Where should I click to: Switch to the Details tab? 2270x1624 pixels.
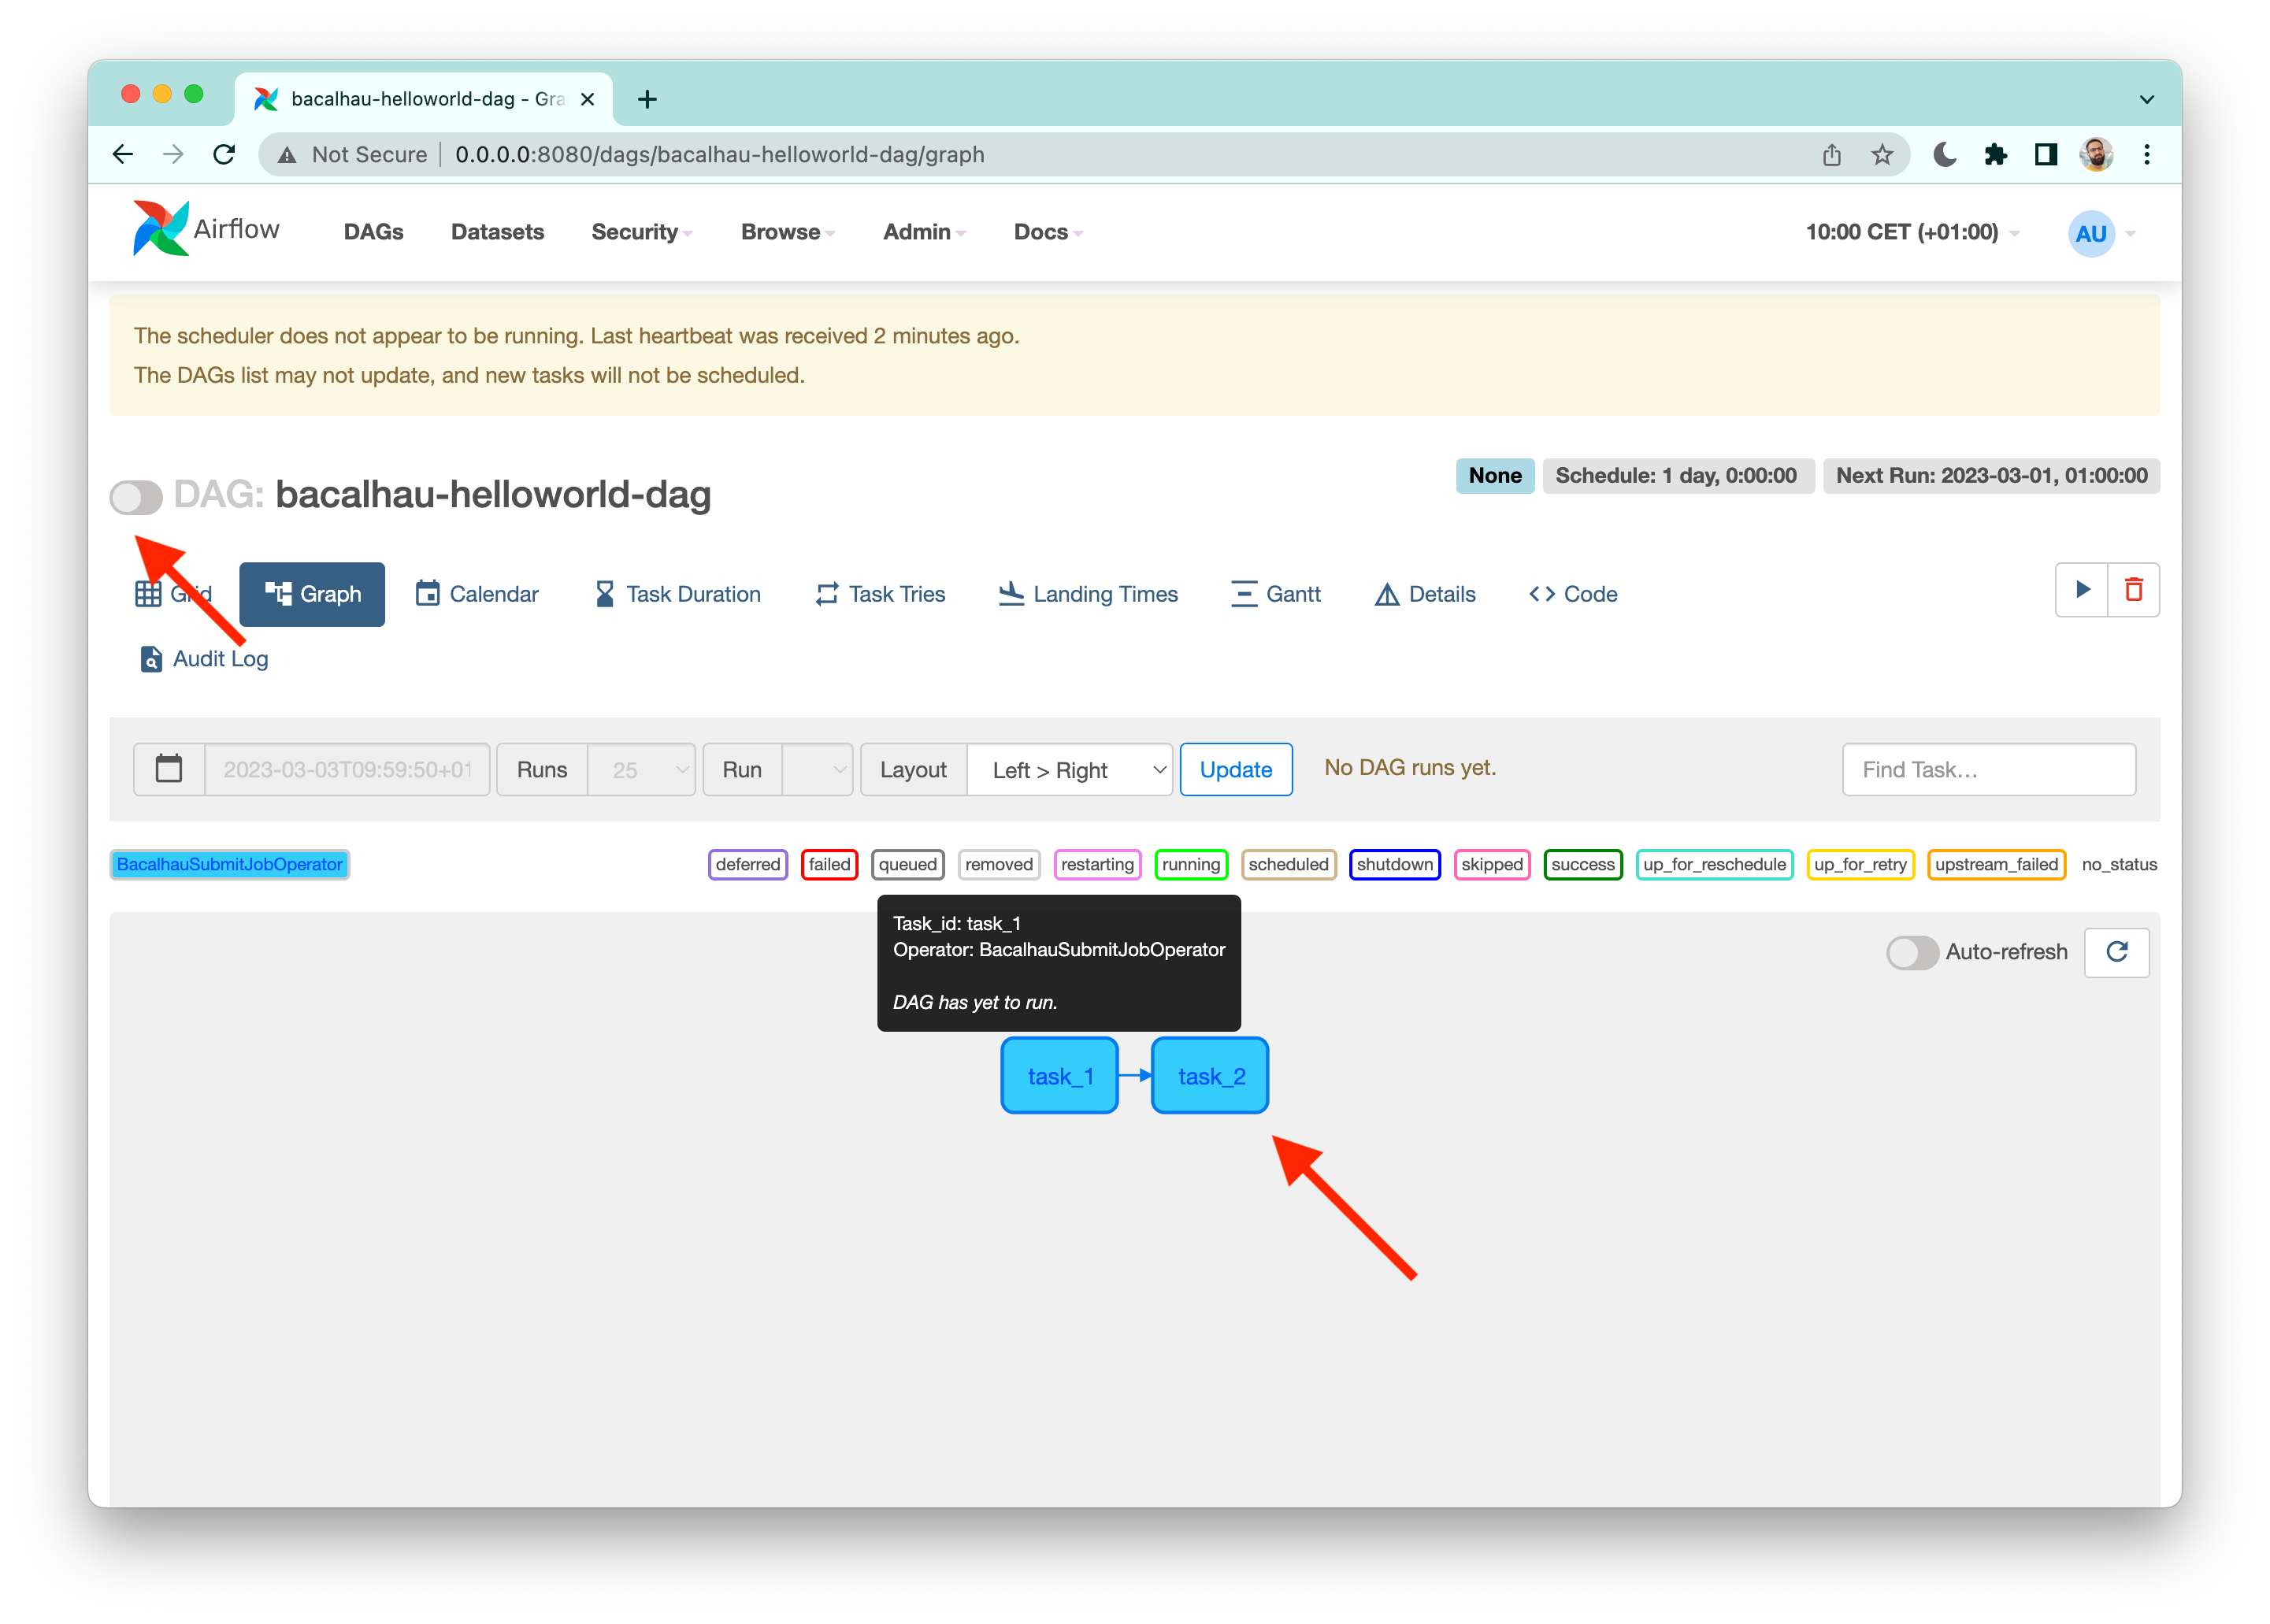(x=1425, y=594)
